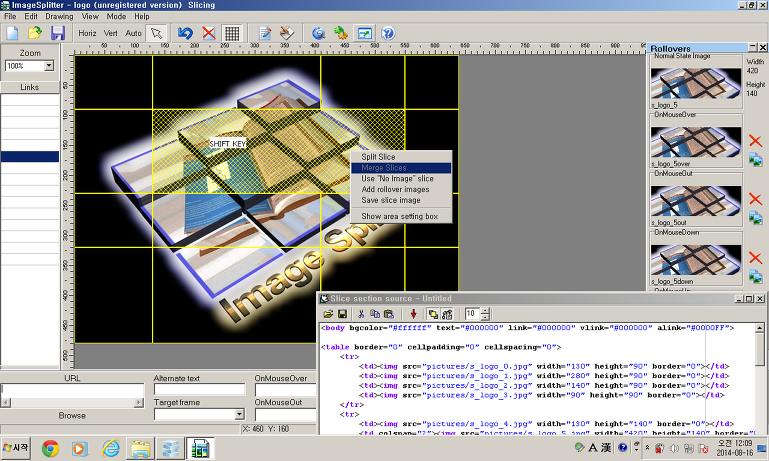Open the Target frame dropdown
The height and width of the screenshot is (461, 769).
point(239,414)
